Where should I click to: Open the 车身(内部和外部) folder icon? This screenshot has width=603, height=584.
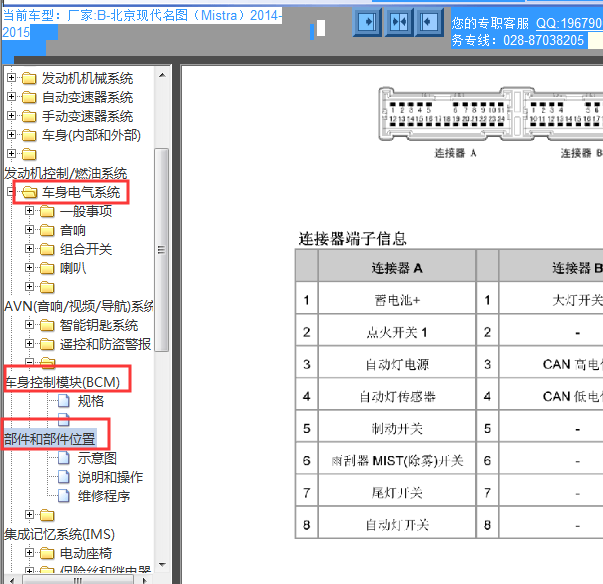coord(29,135)
